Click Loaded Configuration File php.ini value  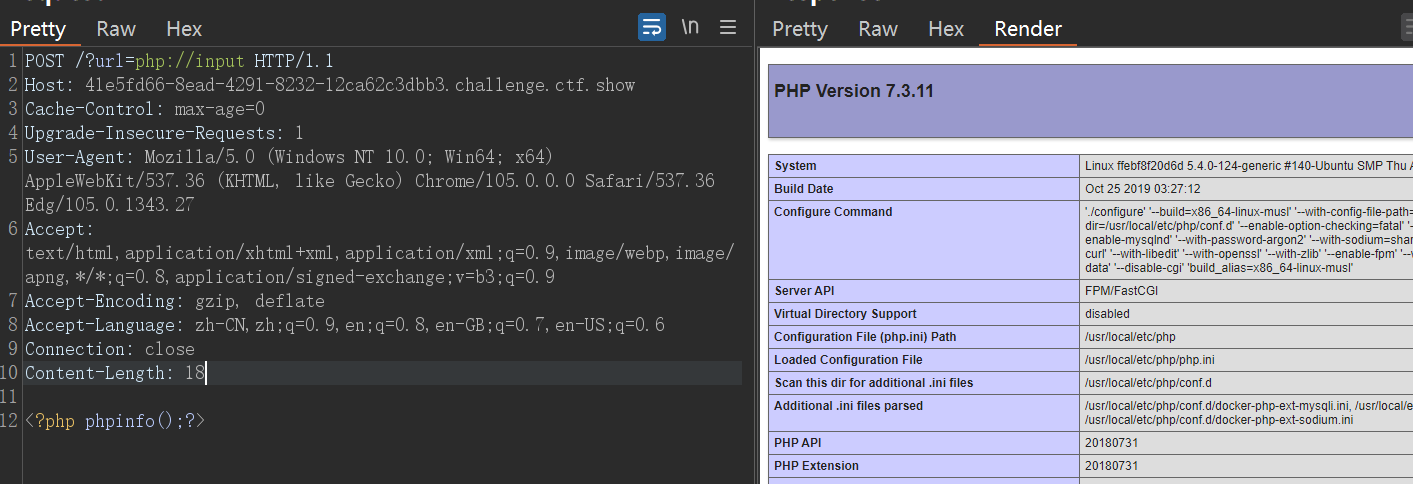click(1151, 360)
